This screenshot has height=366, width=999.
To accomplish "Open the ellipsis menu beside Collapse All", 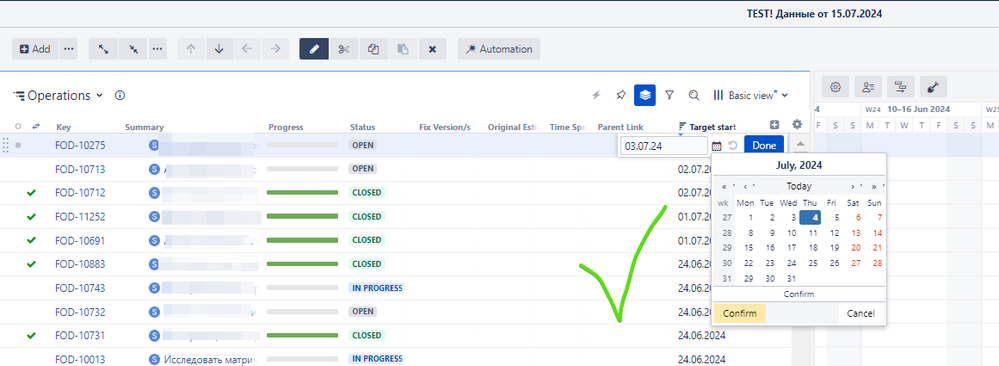I will (x=158, y=49).
